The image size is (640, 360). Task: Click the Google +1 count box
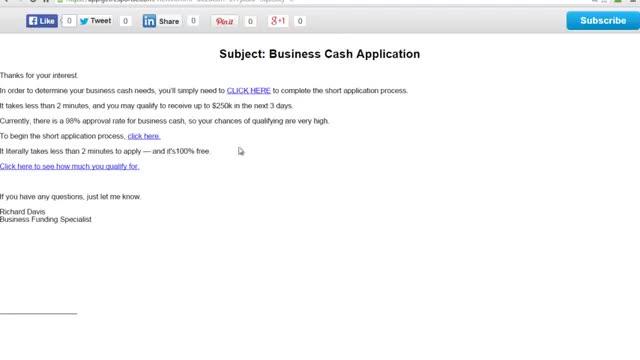tap(300, 21)
